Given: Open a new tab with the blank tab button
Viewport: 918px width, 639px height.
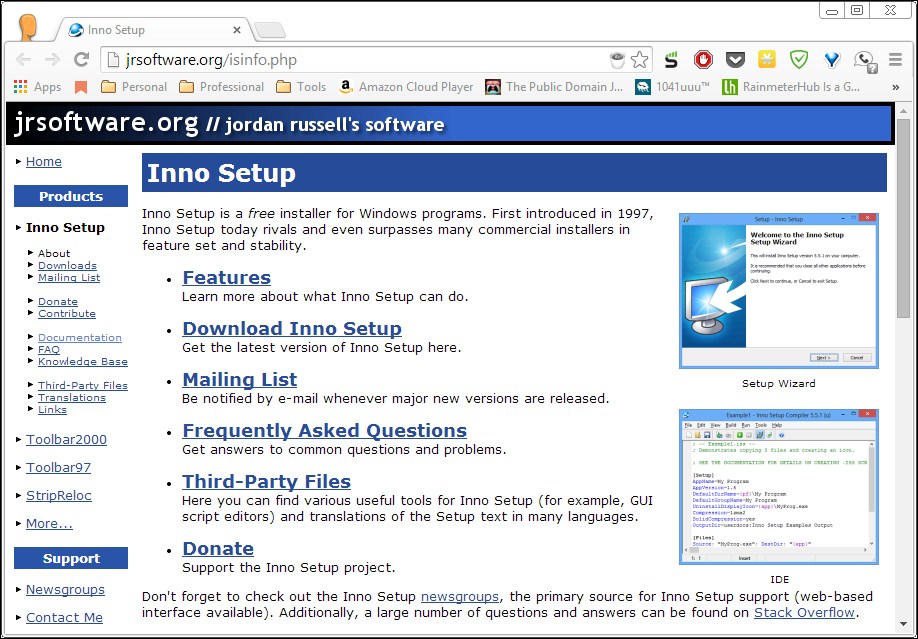Looking at the screenshot, I should click(268, 30).
